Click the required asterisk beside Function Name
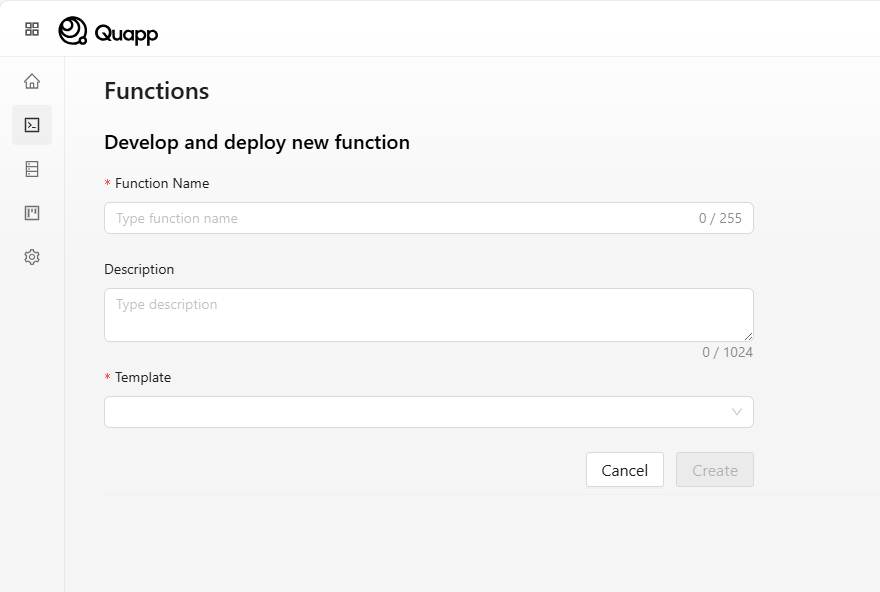The width and height of the screenshot is (880, 592). (107, 183)
